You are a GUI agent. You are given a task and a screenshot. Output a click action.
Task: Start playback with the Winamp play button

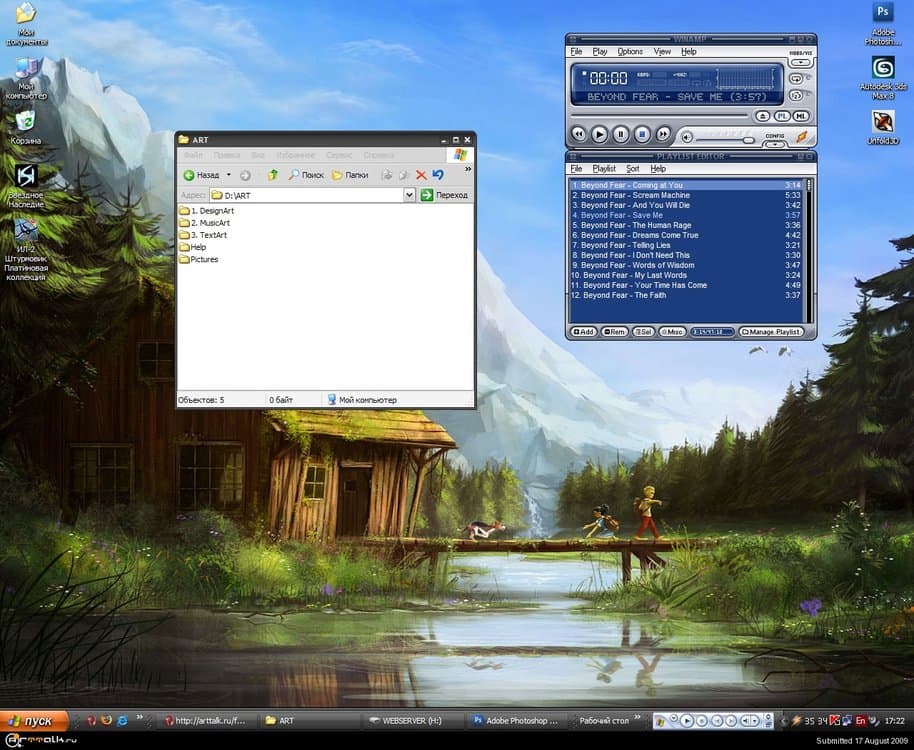click(599, 135)
